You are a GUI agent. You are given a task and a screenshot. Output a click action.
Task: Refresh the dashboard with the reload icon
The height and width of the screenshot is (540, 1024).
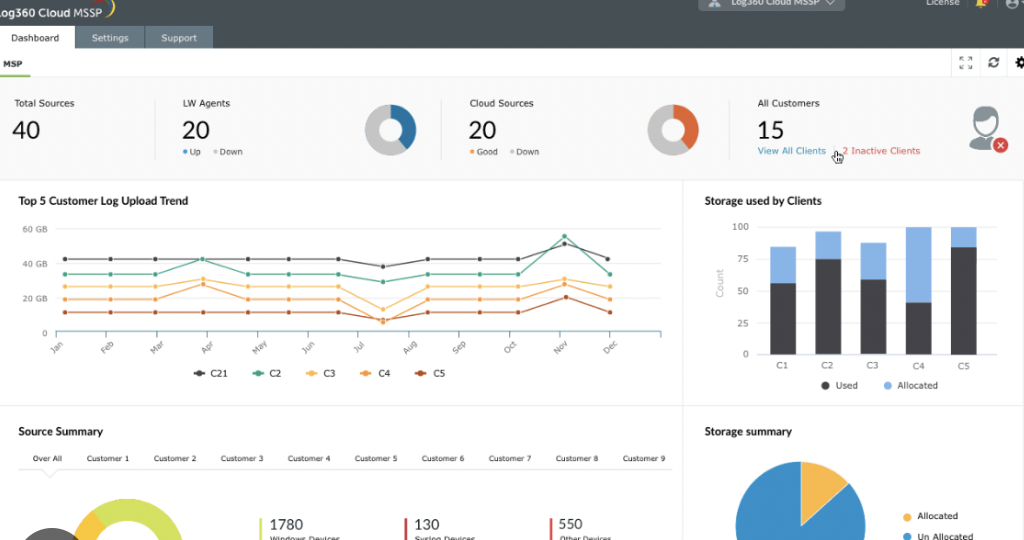coord(993,63)
